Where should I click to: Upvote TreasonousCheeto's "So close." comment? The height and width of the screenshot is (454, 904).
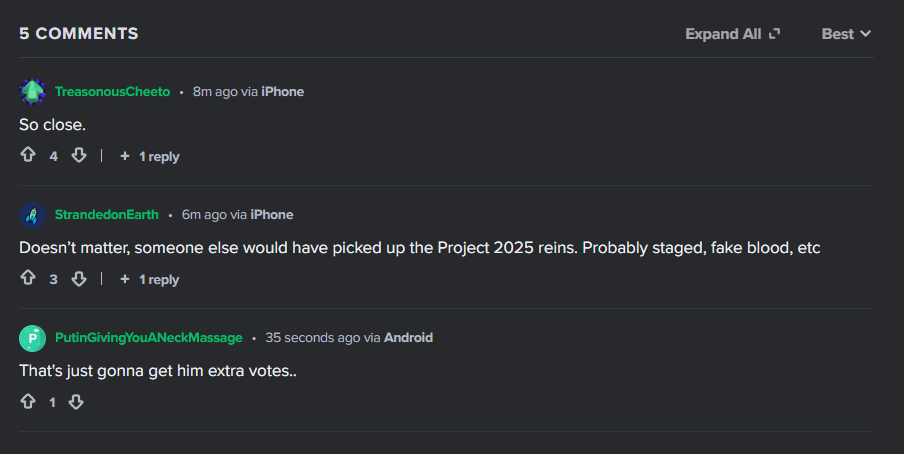point(28,155)
